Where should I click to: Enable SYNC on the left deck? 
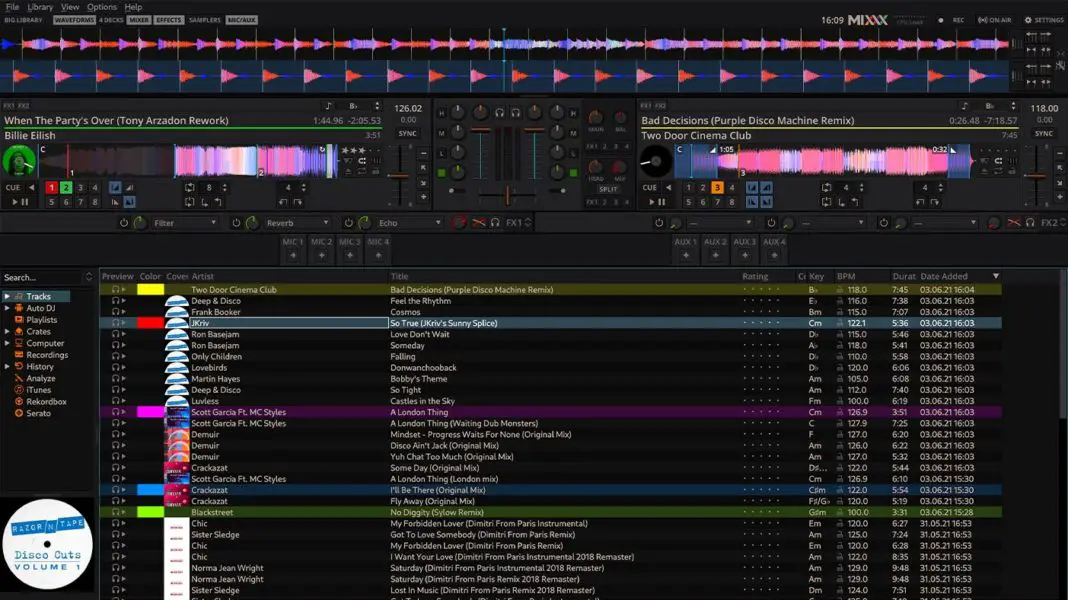click(407, 133)
